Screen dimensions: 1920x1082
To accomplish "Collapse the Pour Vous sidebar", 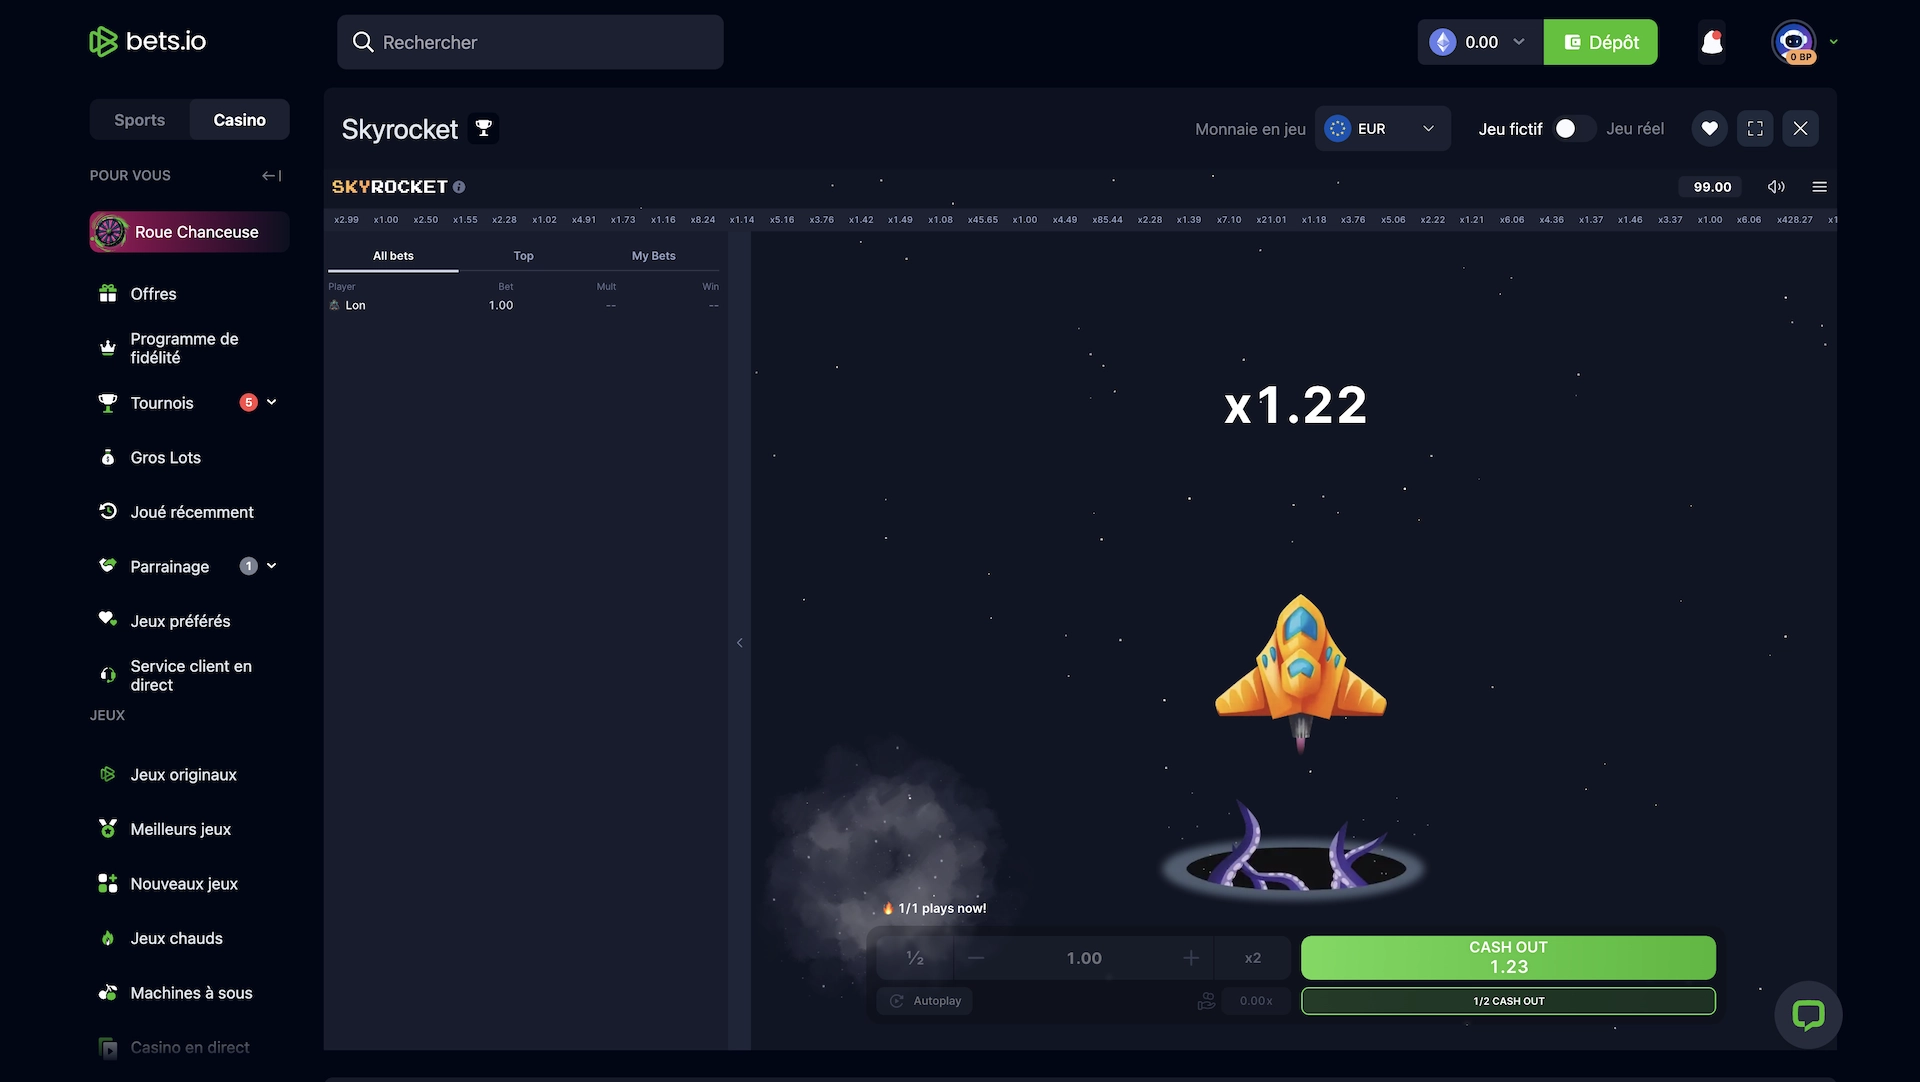I will tap(270, 175).
